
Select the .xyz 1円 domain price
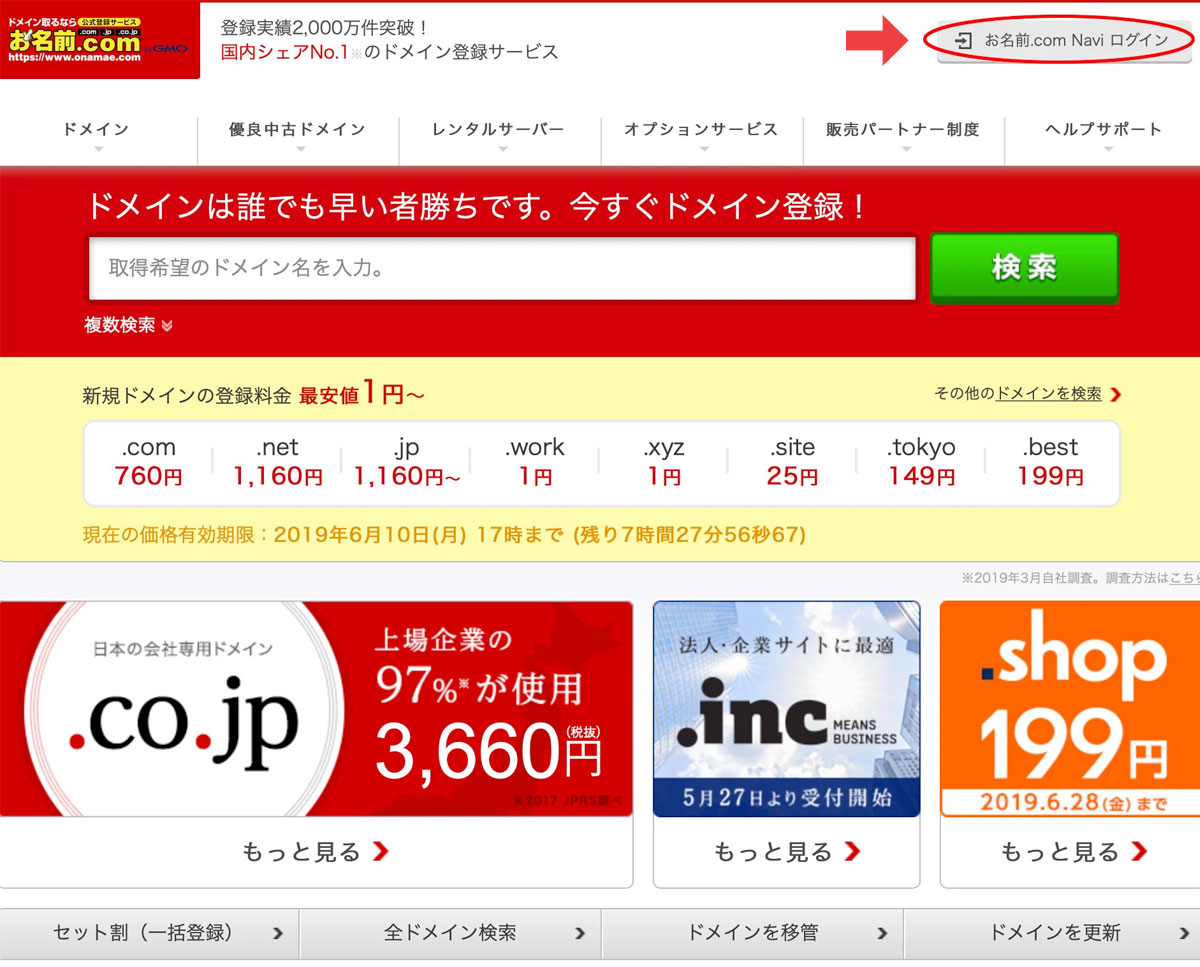click(x=664, y=461)
